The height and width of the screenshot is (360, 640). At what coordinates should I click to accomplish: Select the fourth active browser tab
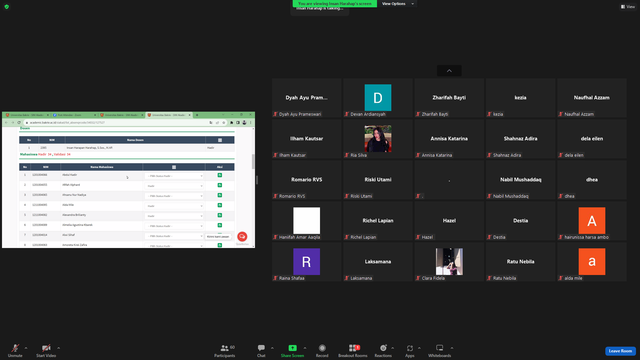(x=169, y=115)
